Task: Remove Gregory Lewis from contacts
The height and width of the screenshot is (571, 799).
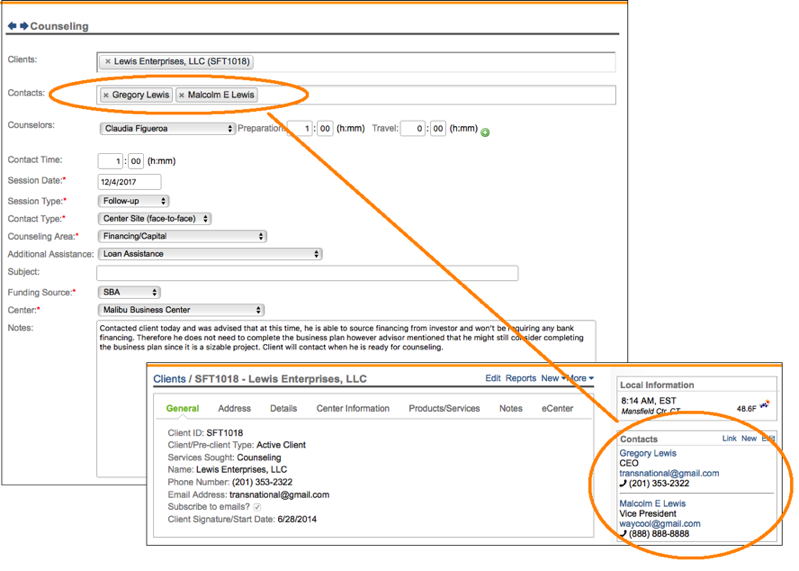Action: [106, 95]
